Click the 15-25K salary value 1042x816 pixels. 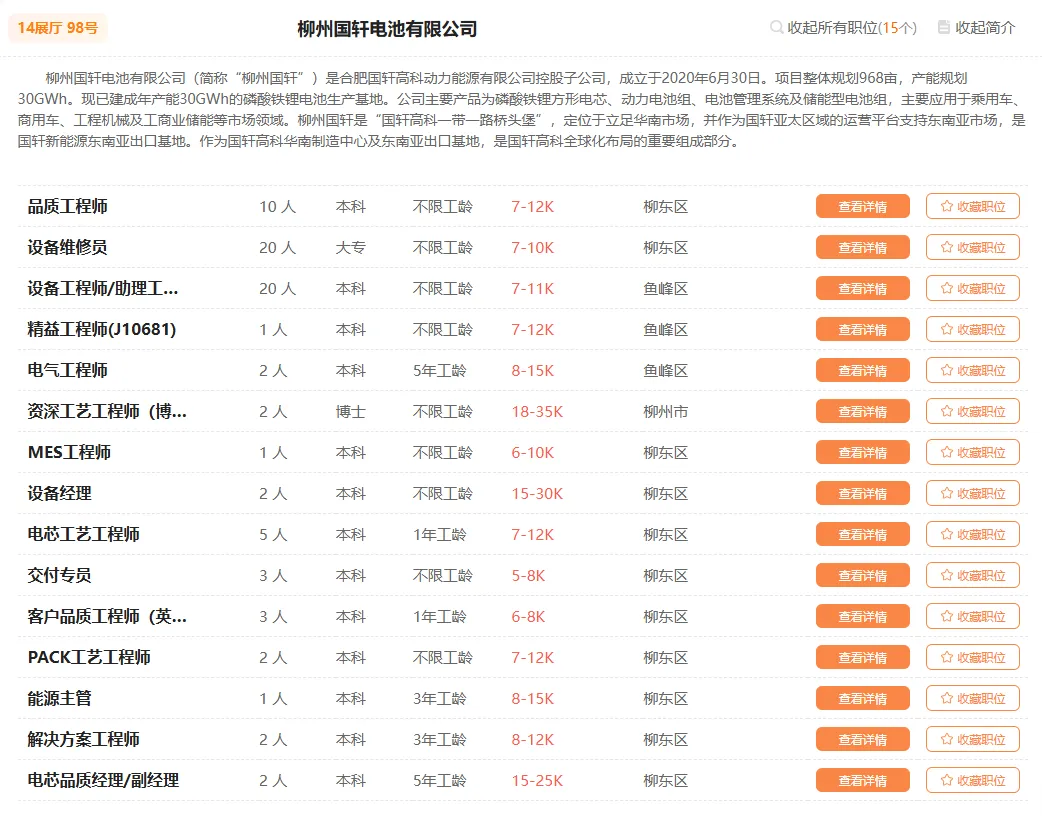point(537,781)
